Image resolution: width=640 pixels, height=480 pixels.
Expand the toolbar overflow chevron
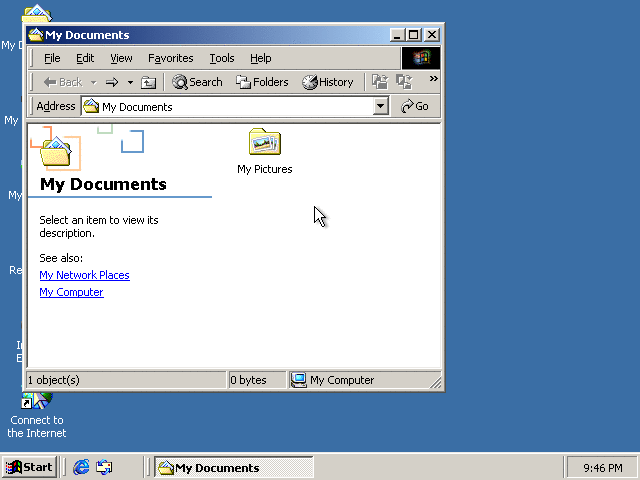tap(433, 78)
